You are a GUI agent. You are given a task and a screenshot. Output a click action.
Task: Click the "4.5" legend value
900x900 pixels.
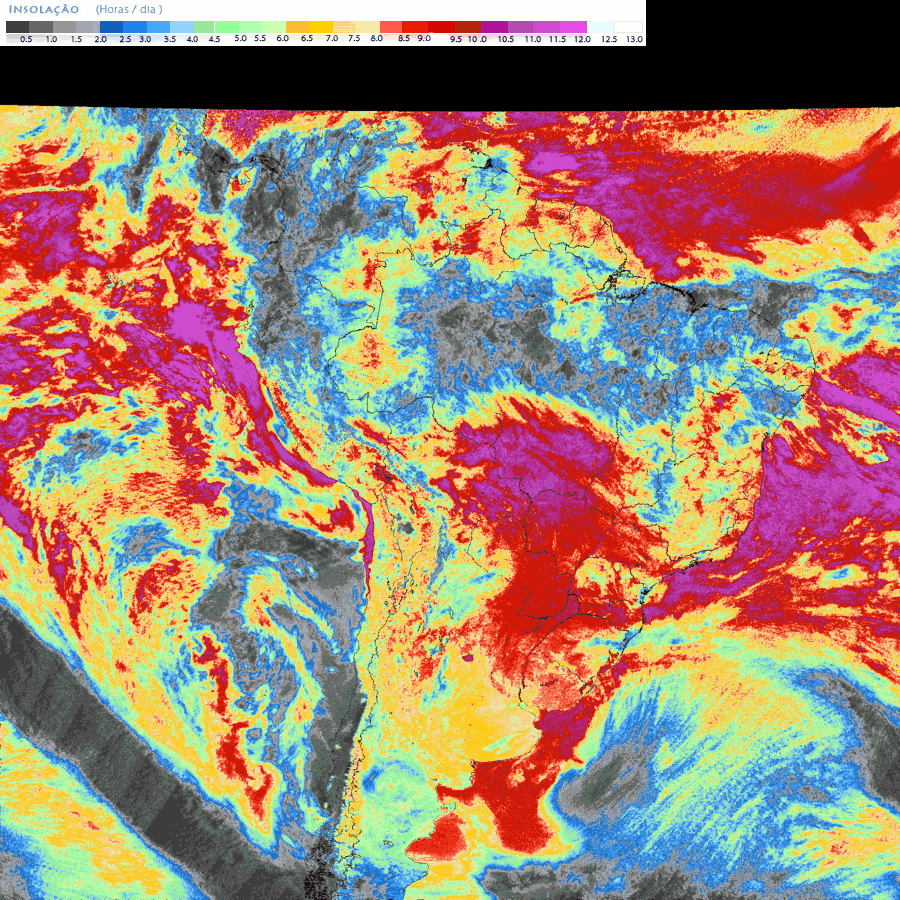[x=215, y=39]
